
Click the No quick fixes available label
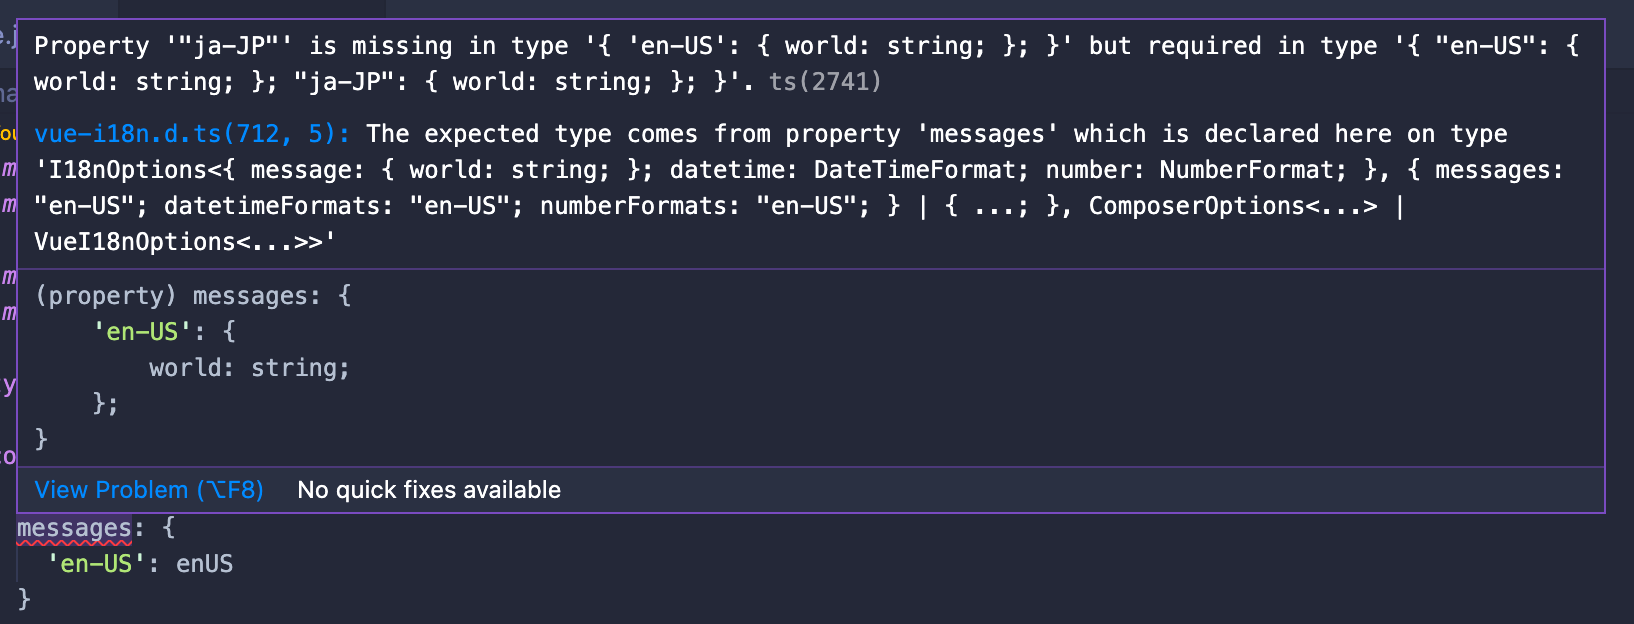coord(429,490)
